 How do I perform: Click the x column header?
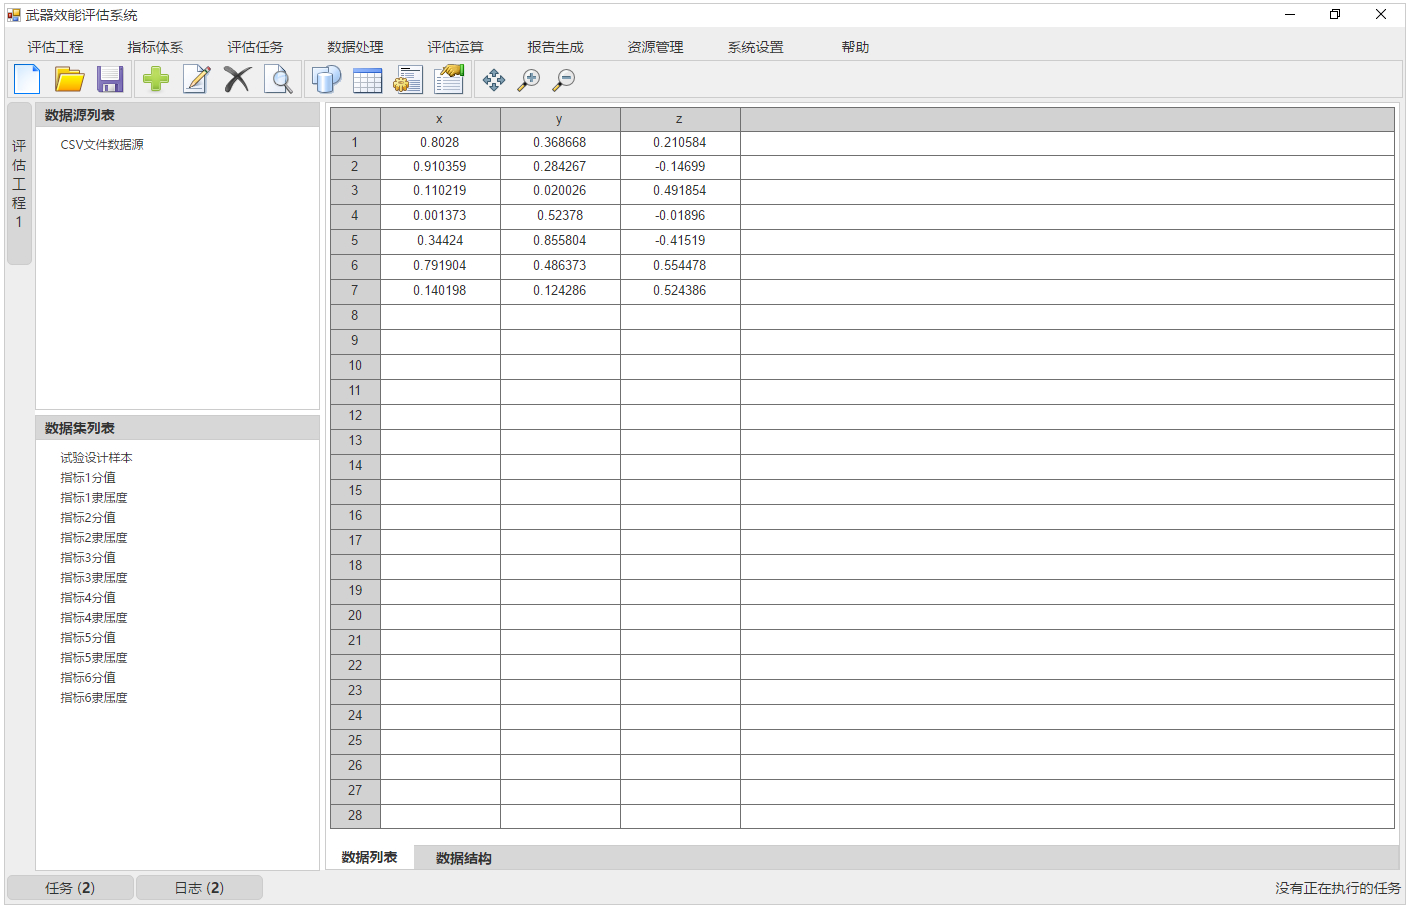click(439, 119)
